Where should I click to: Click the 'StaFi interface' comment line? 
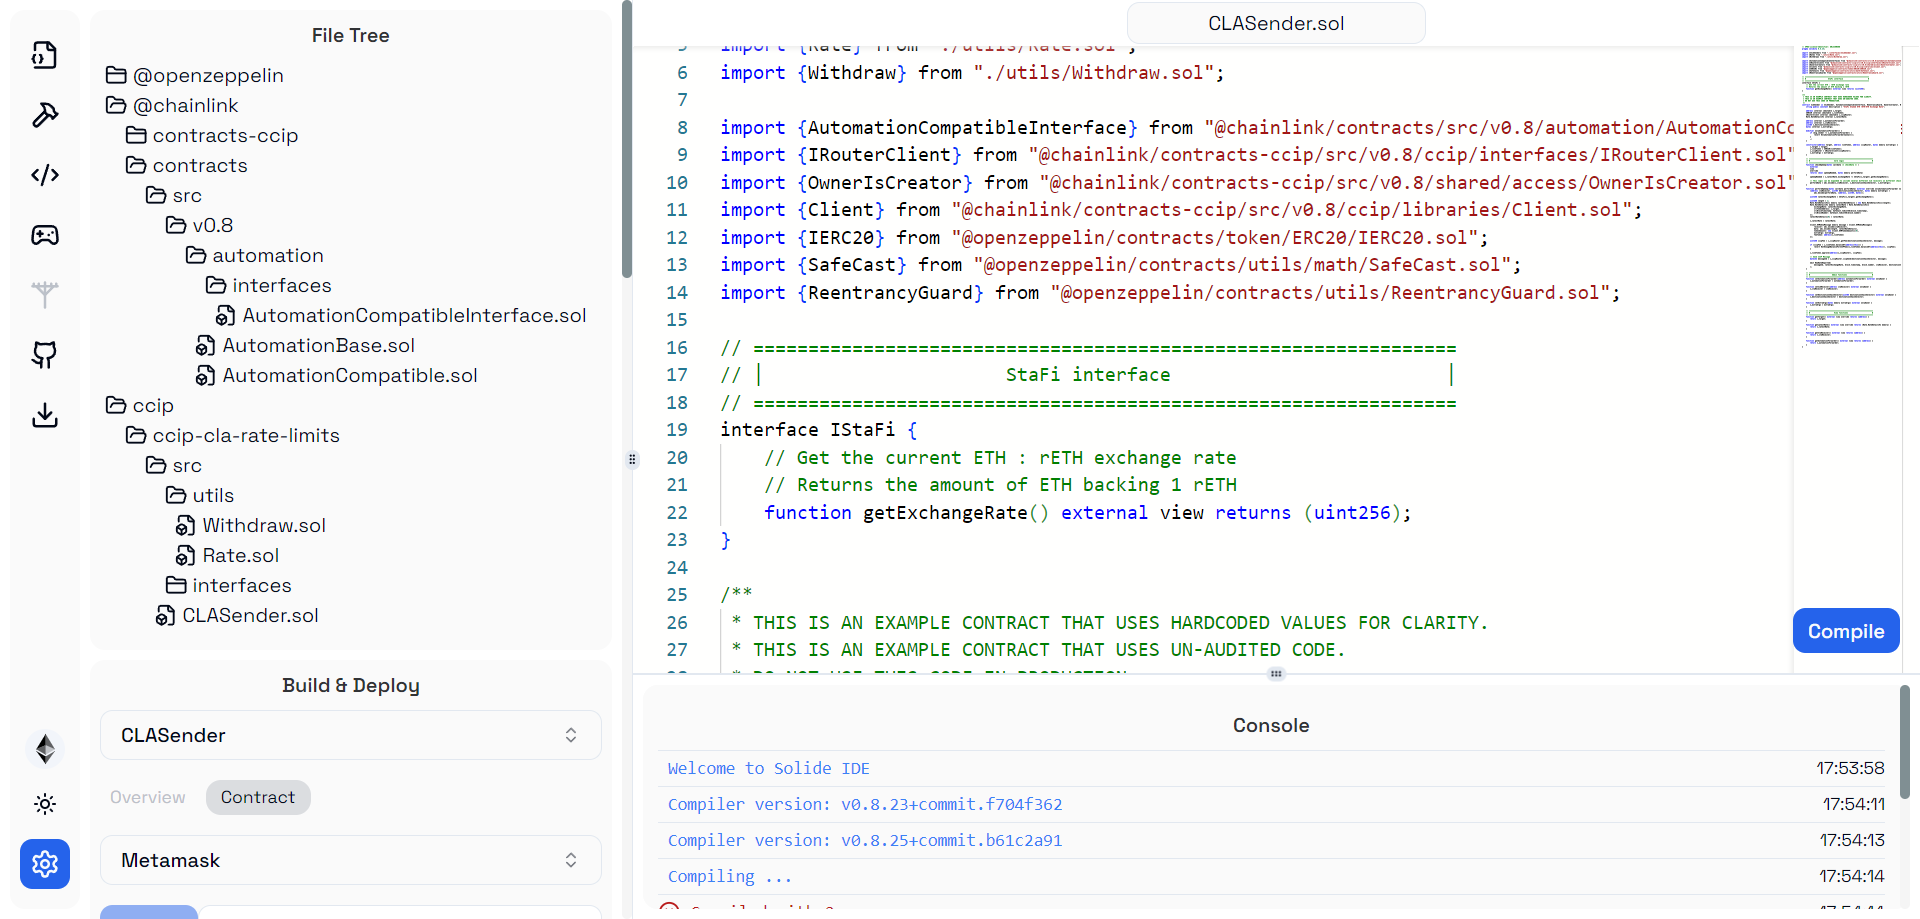[1087, 375]
